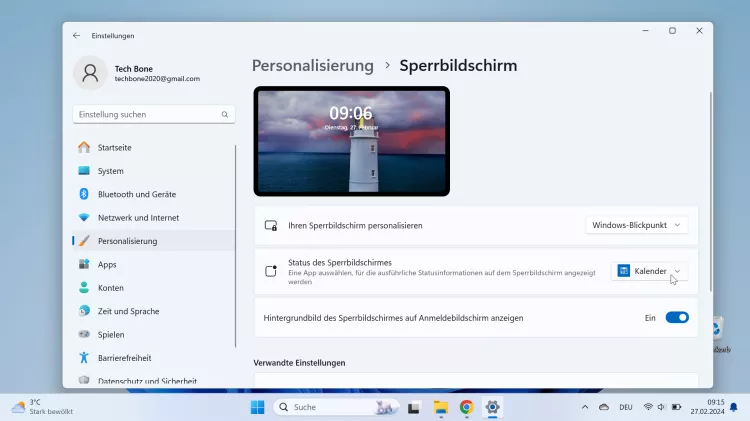Open Datenschutz und Sicherheit settings

(x=154, y=380)
